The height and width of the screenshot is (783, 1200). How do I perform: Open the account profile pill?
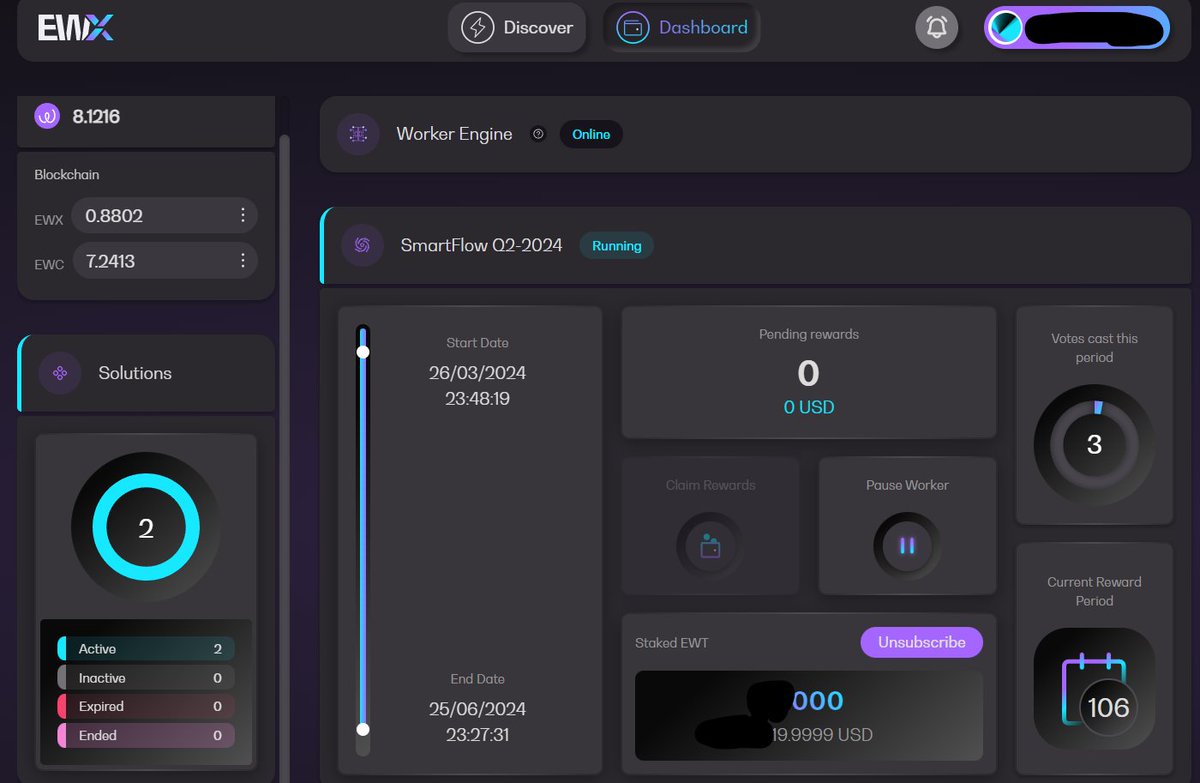point(1076,27)
